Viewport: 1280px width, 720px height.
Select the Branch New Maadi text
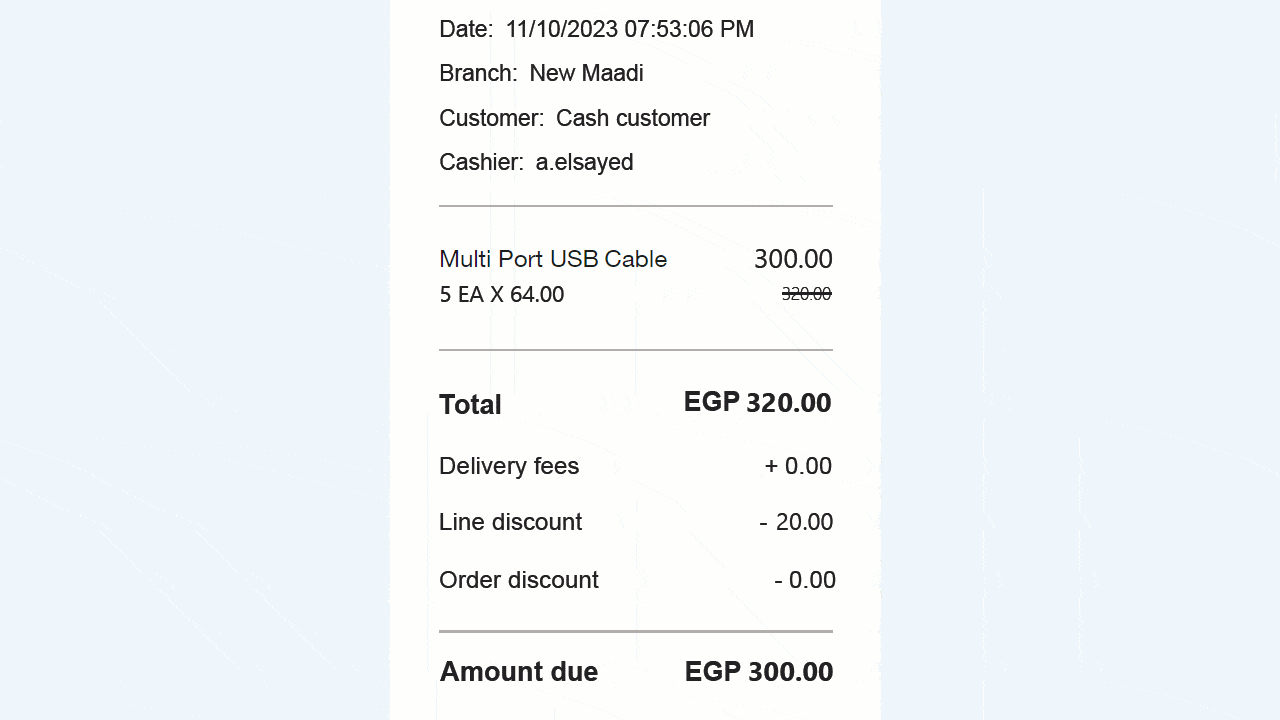click(x=541, y=73)
